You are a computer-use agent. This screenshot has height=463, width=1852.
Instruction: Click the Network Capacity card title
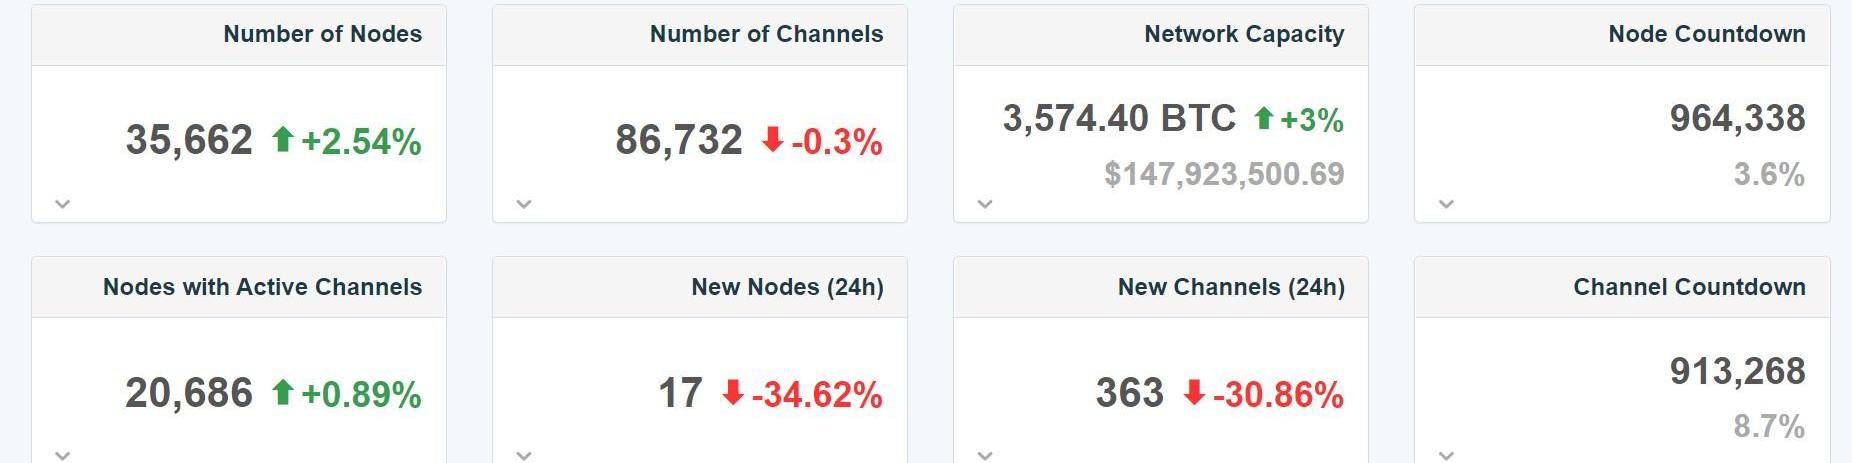[1244, 34]
